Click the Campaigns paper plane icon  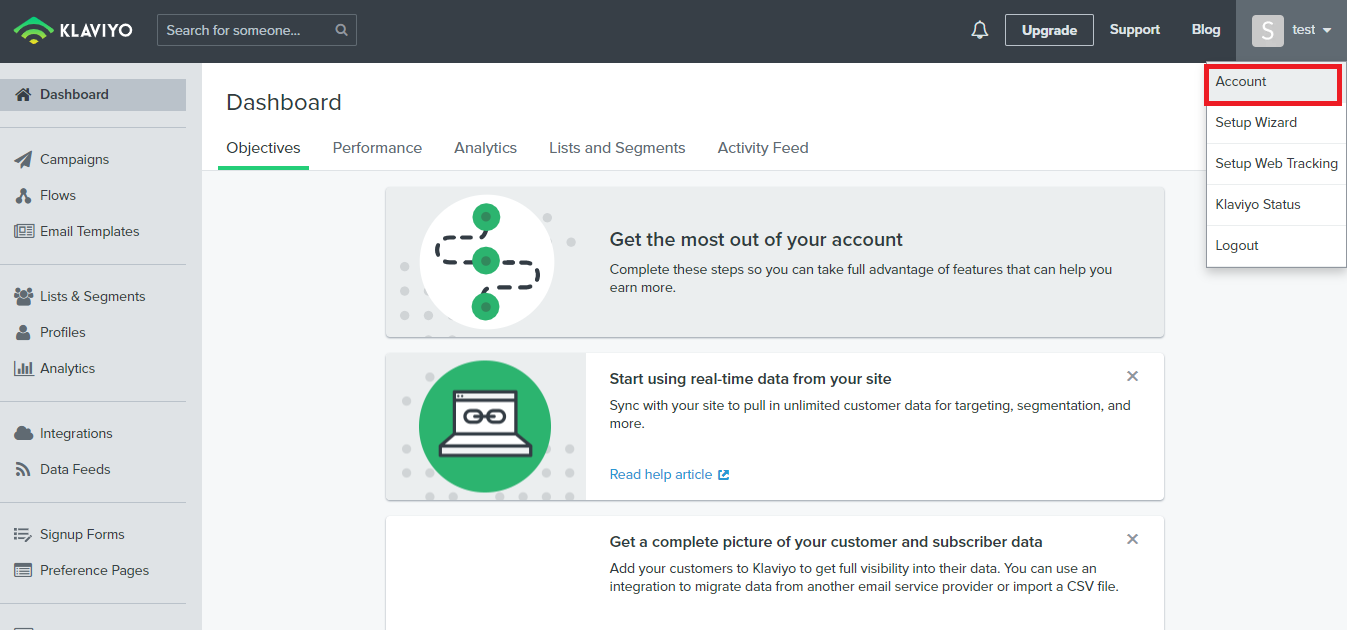pyautogui.click(x=24, y=160)
